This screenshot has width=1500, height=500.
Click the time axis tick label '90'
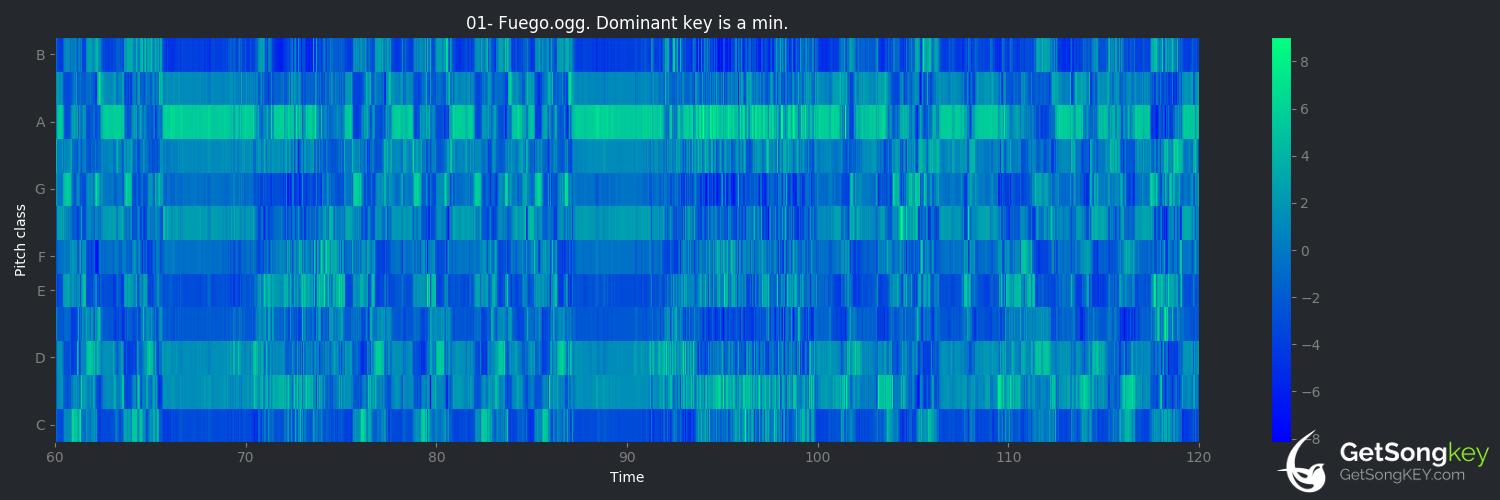627,457
